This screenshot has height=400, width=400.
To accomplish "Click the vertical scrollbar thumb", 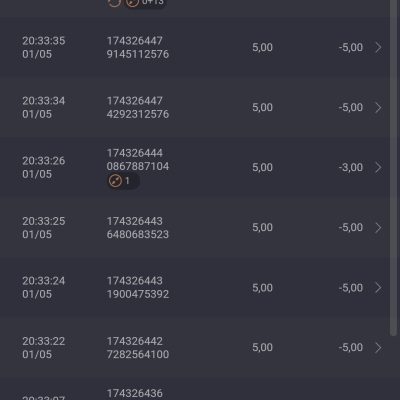I will pos(394,167).
